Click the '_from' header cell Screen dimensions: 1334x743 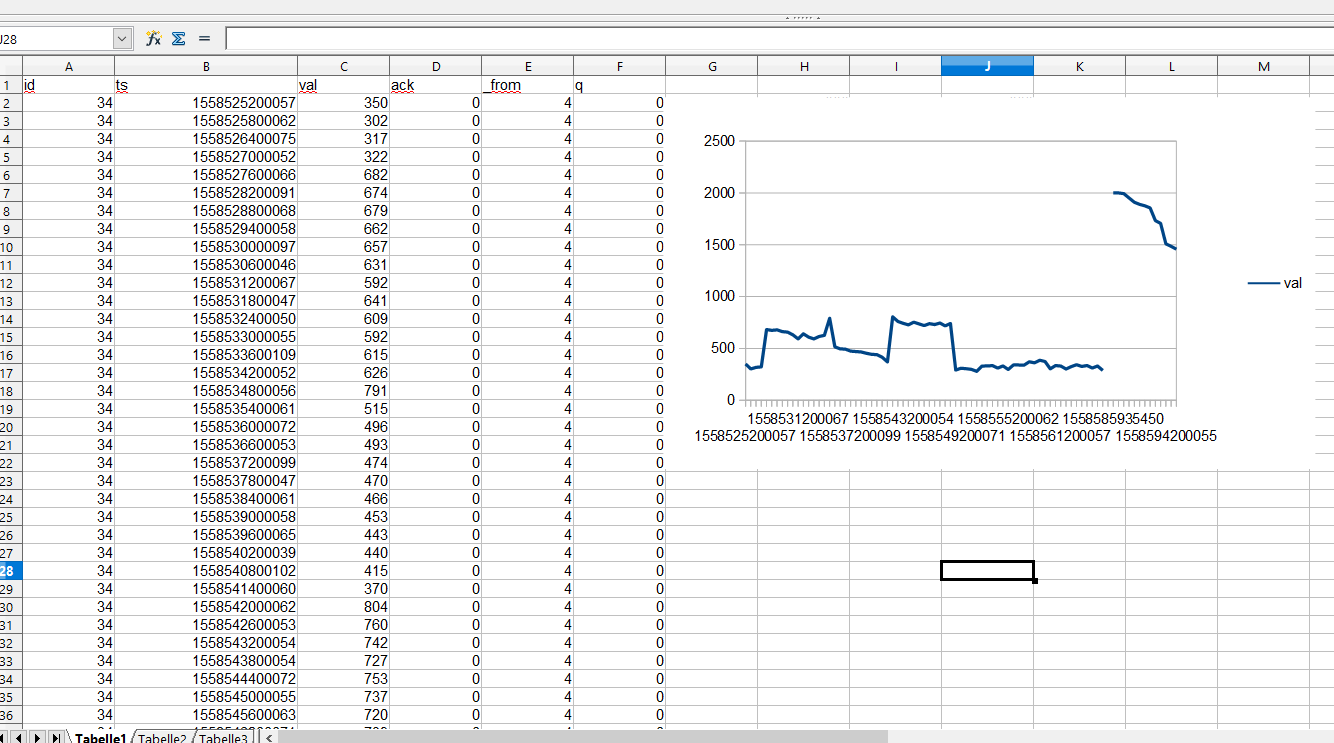527,85
